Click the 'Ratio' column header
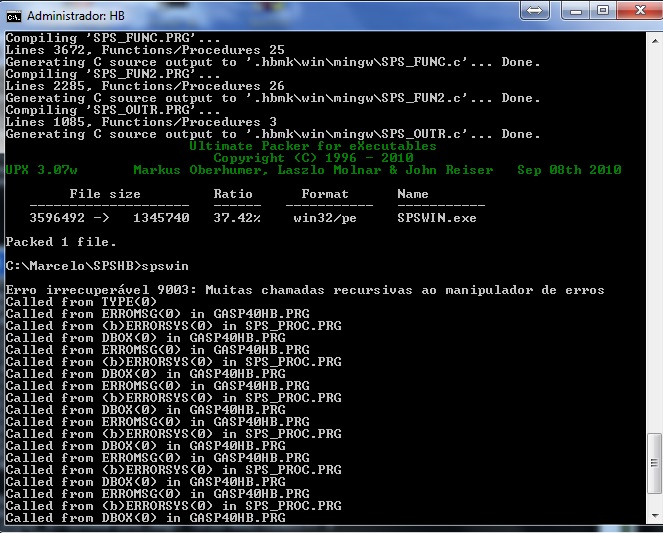The width and height of the screenshot is (663, 533). pyautogui.click(x=233, y=194)
